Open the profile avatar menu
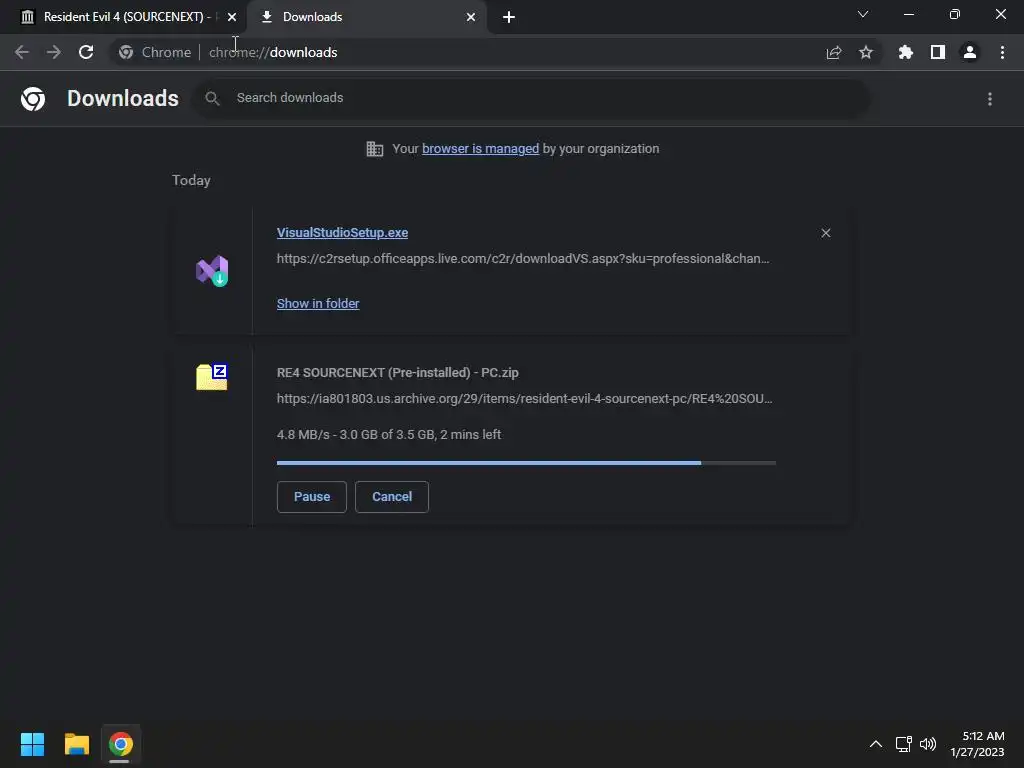This screenshot has height=768, width=1024. tap(970, 52)
